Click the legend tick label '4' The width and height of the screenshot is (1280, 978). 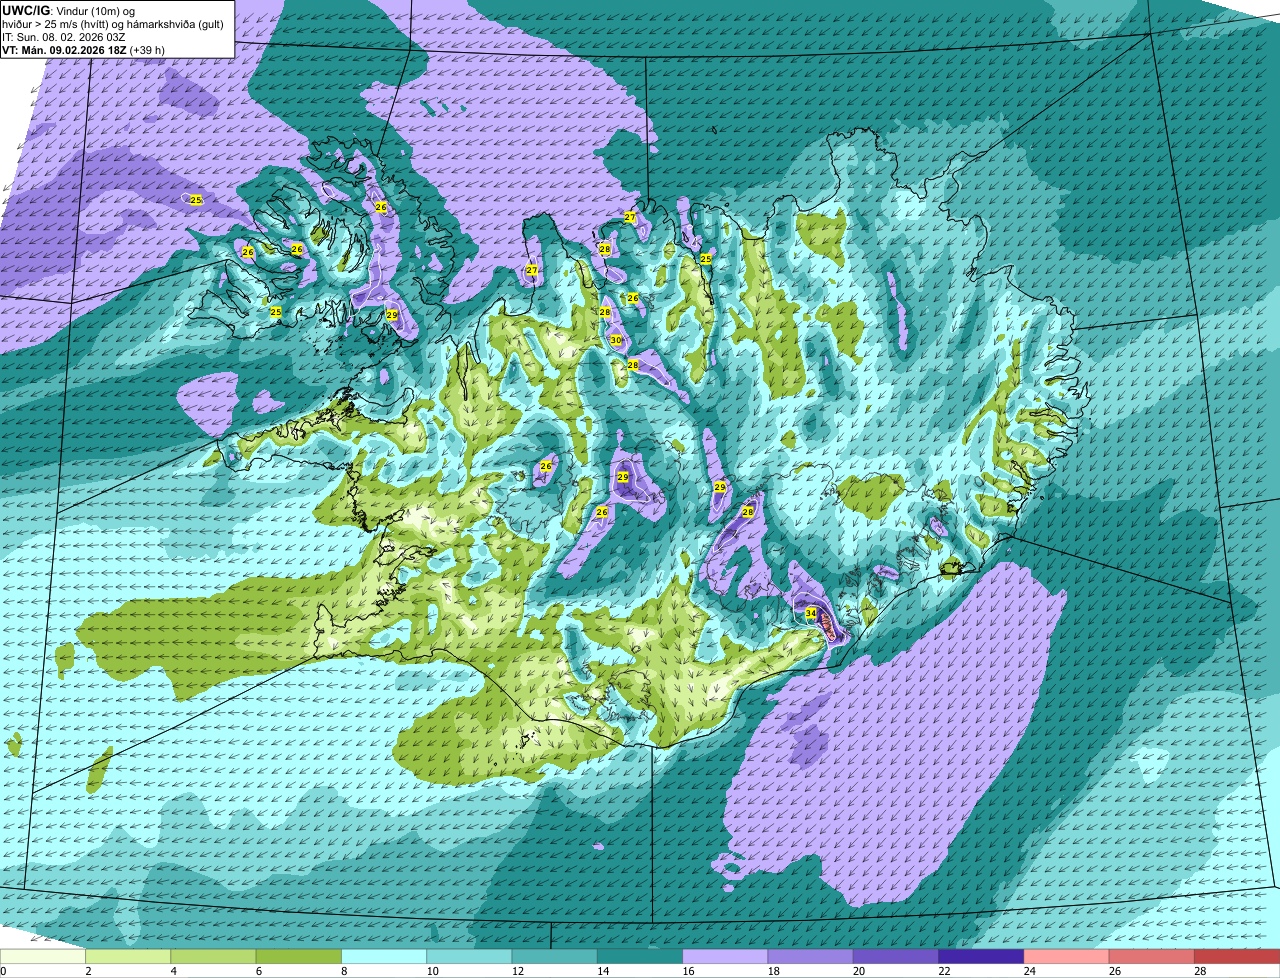174,971
